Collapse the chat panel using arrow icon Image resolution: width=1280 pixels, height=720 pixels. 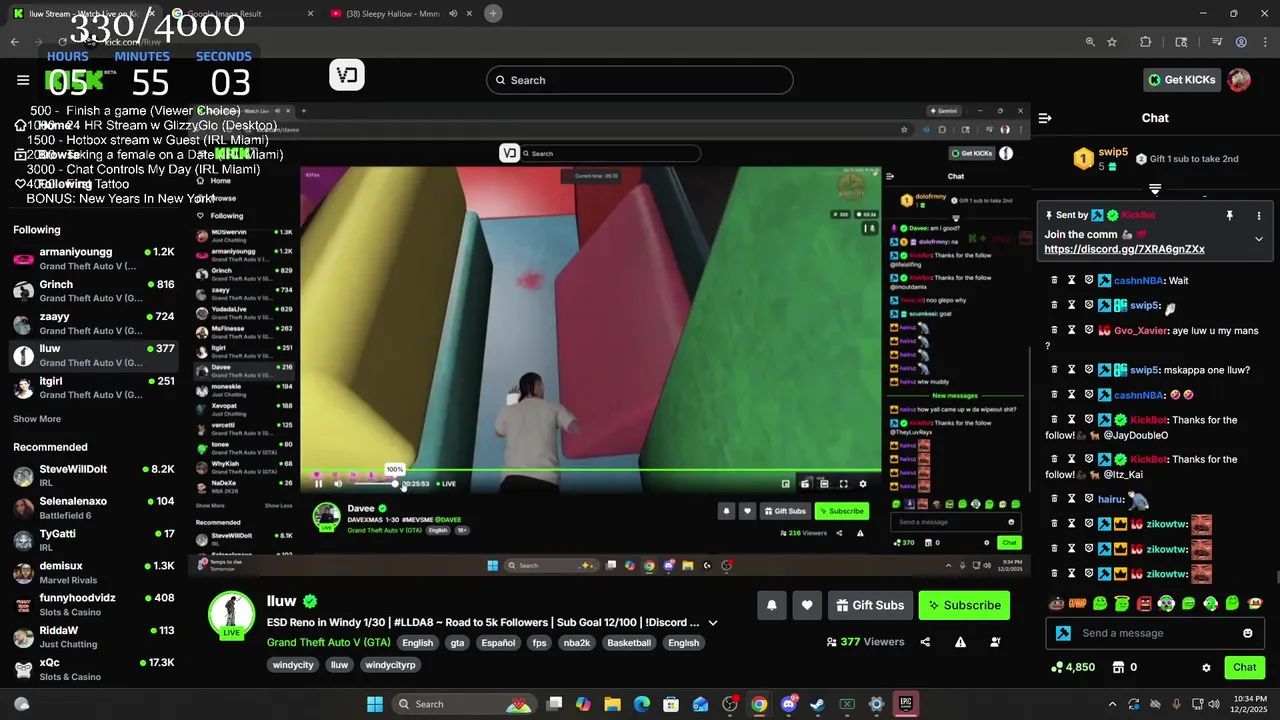[1045, 118]
